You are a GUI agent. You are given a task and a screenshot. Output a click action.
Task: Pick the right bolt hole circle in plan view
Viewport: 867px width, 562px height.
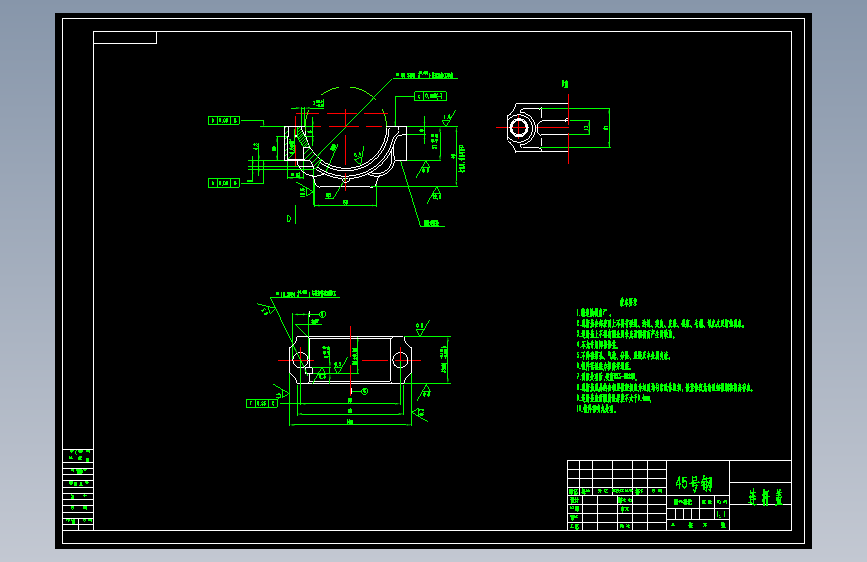point(400,361)
